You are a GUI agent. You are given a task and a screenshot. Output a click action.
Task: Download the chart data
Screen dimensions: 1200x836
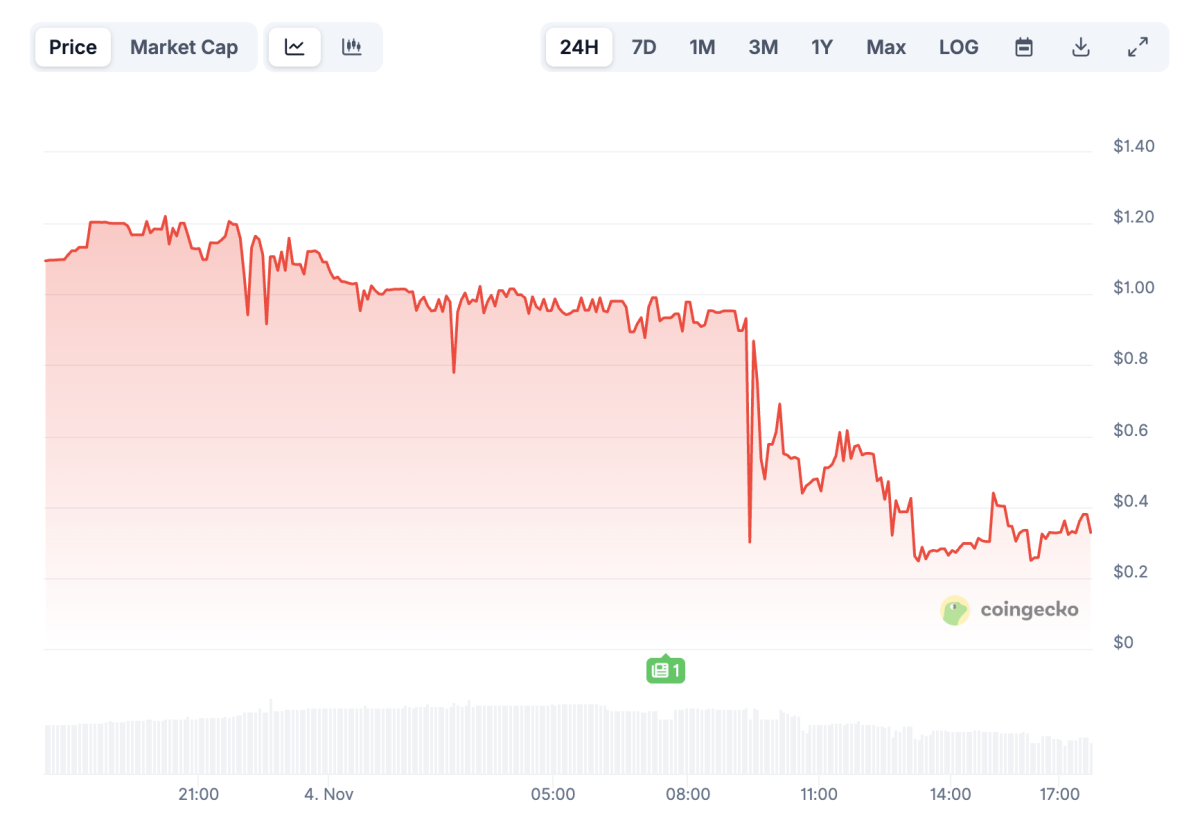tap(1081, 47)
